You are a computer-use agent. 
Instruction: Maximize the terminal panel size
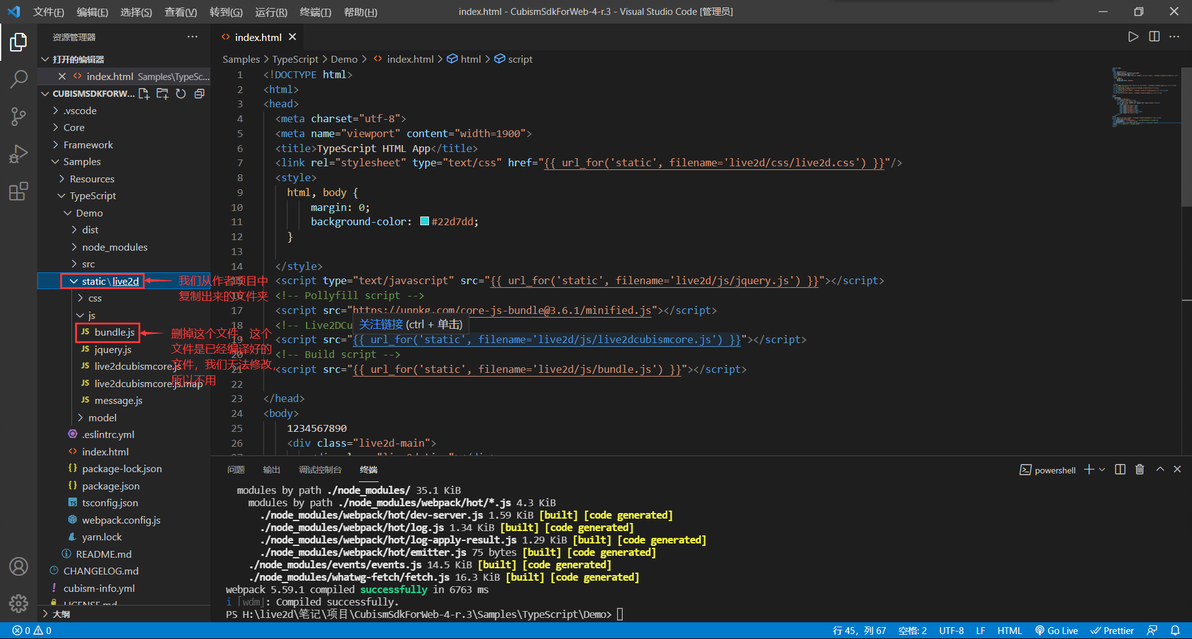1160,470
